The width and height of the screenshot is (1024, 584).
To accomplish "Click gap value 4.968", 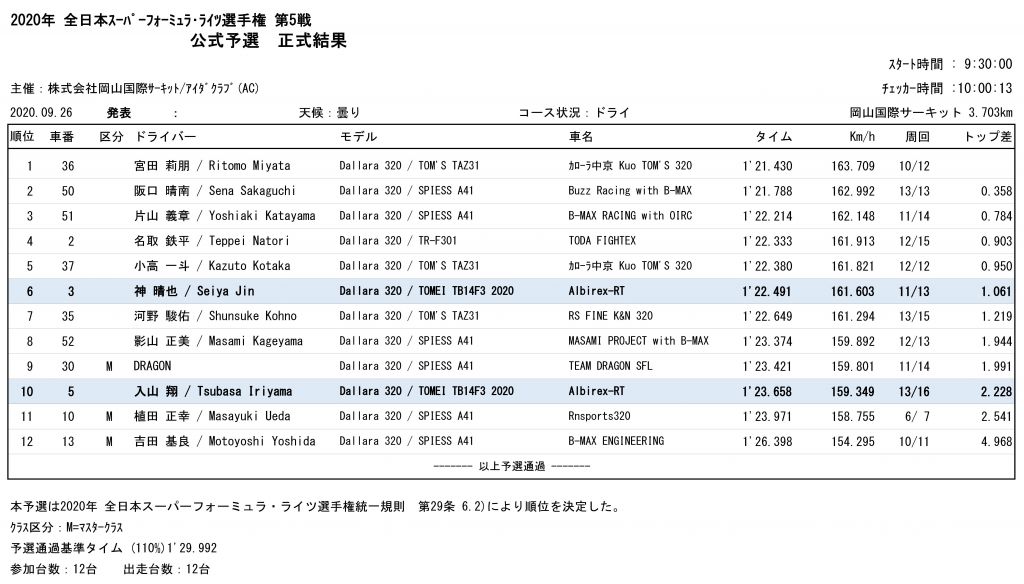I will coord(997,442).
